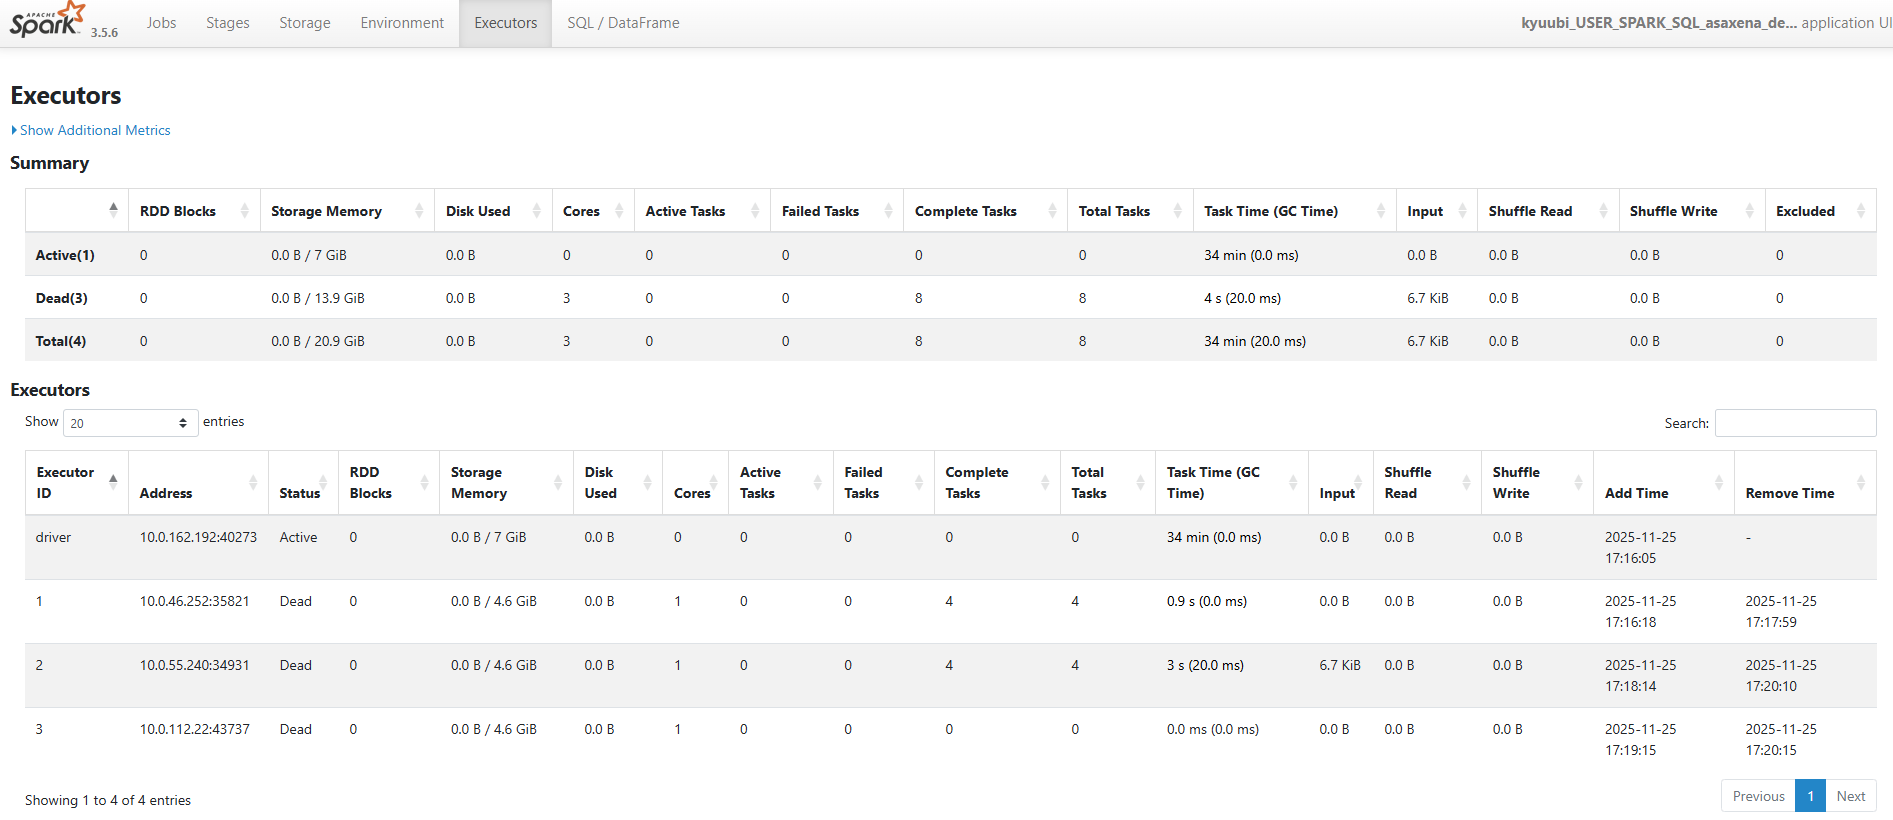Click the kyuubi application name
The image size is (1893, 820).
tap(1659, 23)
